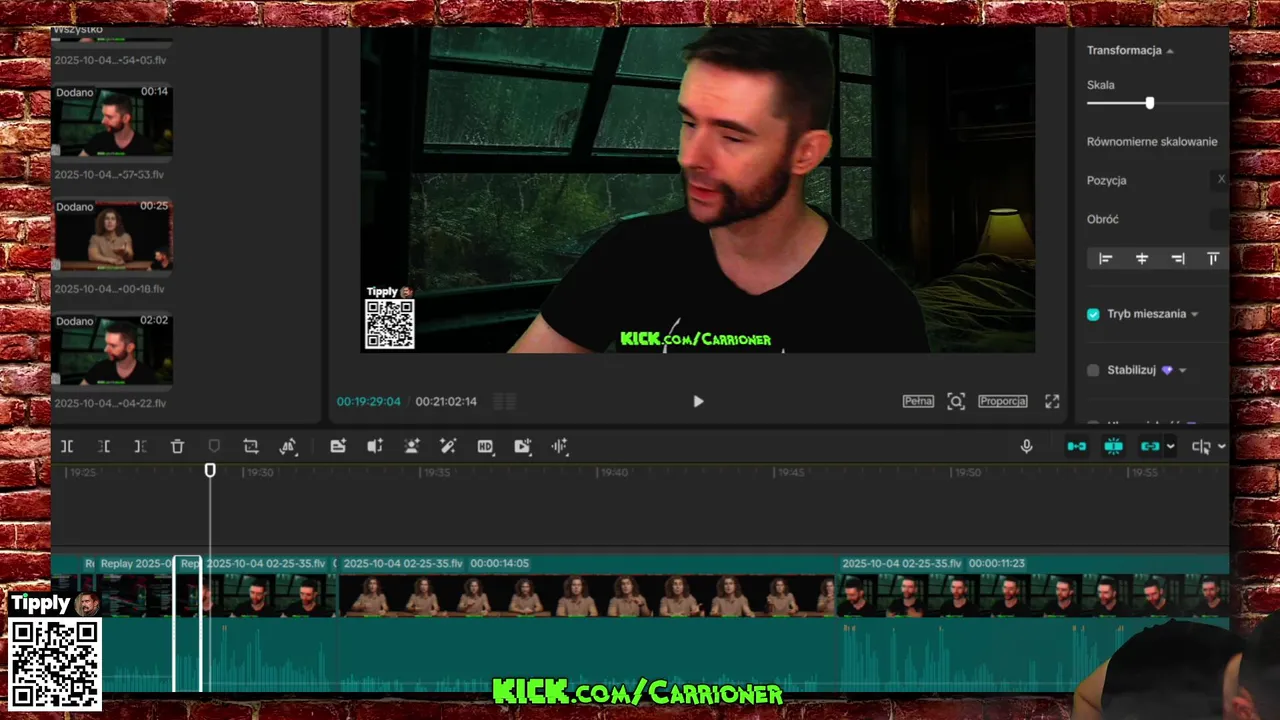Screen dimensions: 1280x720
Task: Uncheck the Tryb mieszania checkbox
Action: 1093,314
